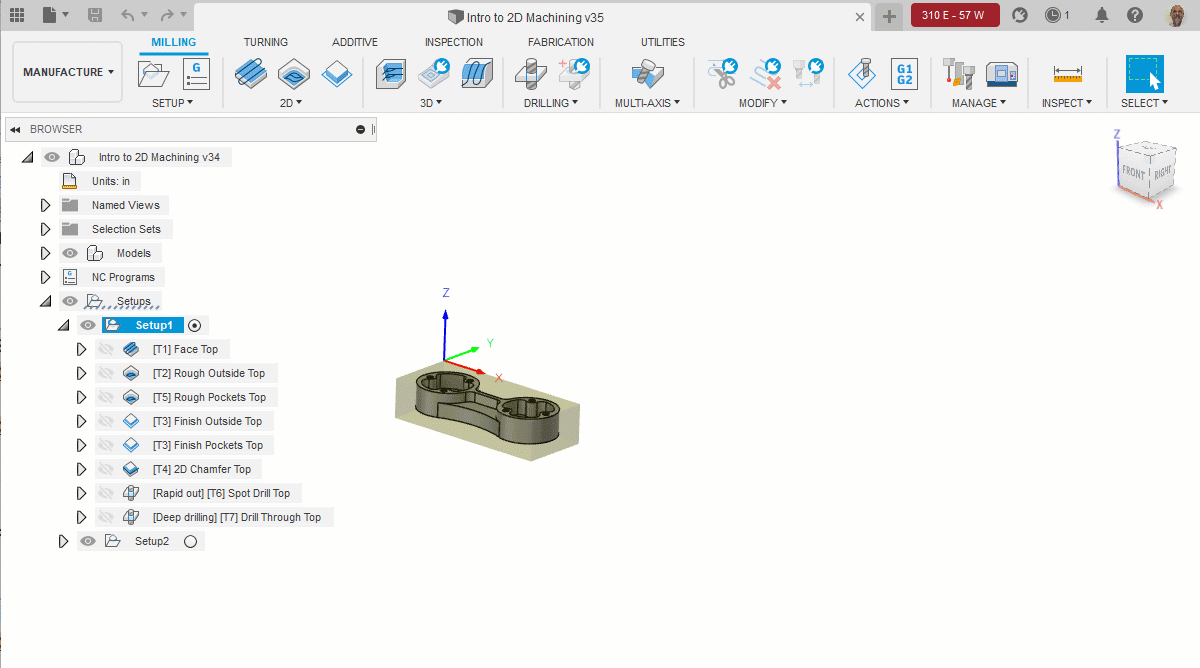The image size is (1200, 668).
Task: Click the FRONT face of the ViewCube
Action: coord(1133,171)
